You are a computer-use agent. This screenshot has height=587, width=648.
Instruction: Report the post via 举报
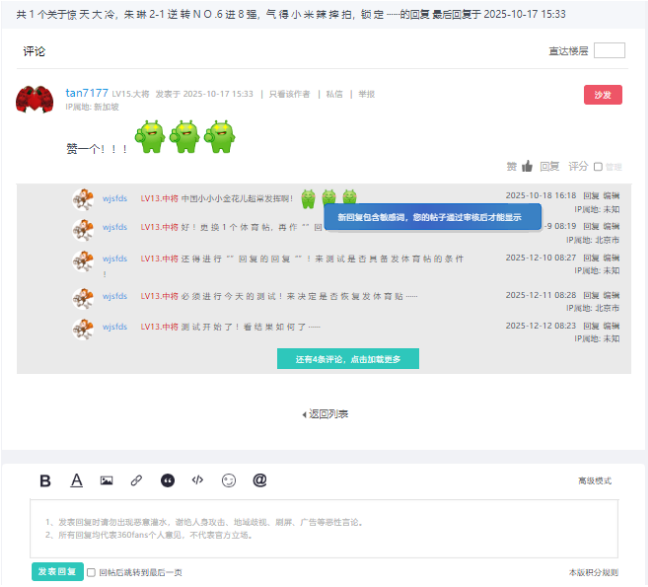pos(367,94)
